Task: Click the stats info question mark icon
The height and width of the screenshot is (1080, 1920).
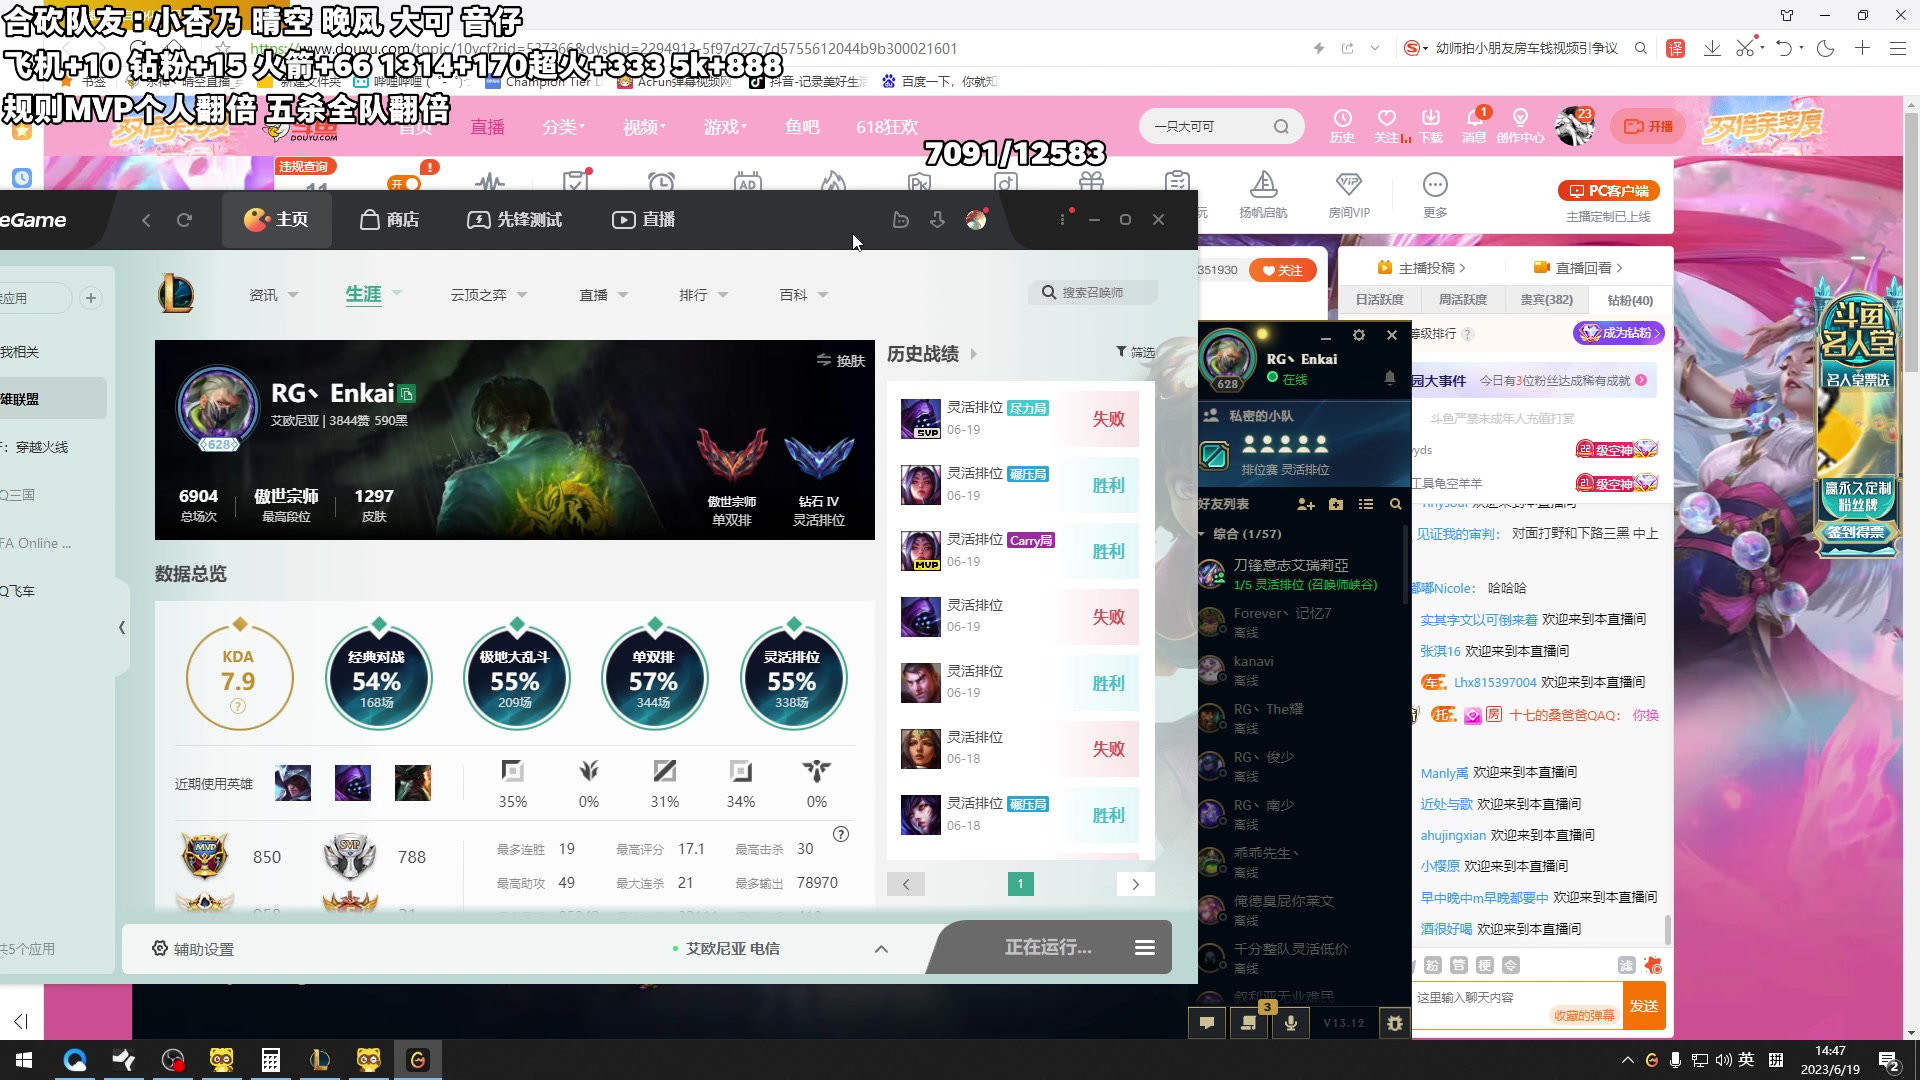Action: (x=841, y=834)
